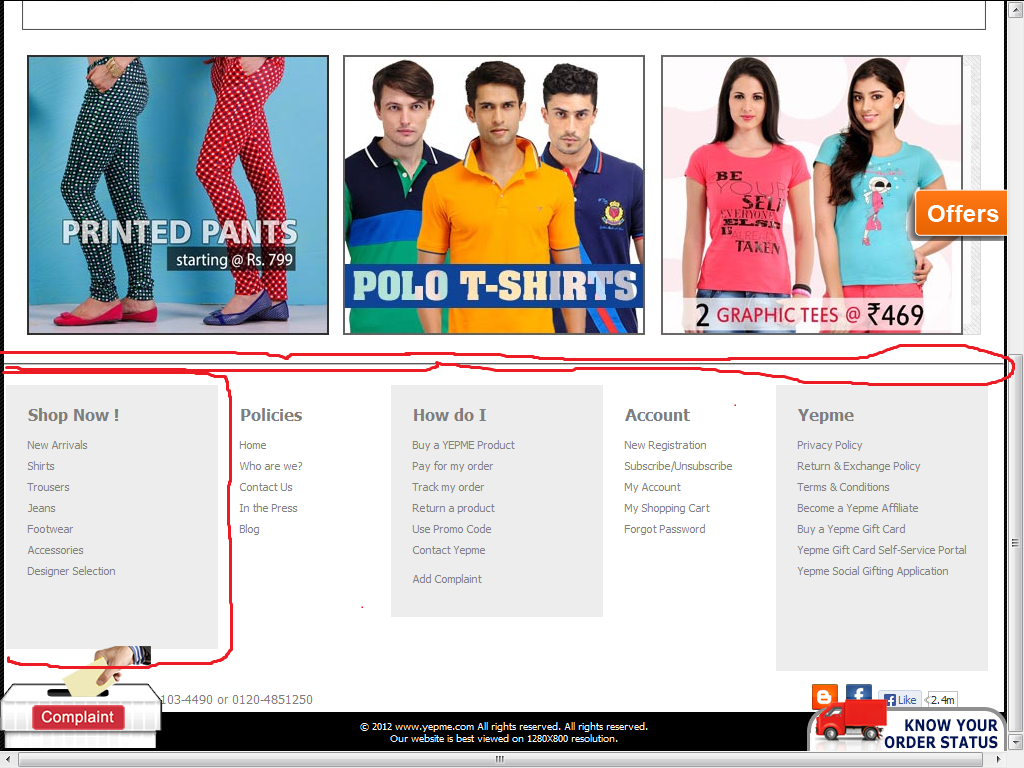Open Yepme Gift Card Self-Service Portal link
This screenshot has height=768, width=1024.
882,550
